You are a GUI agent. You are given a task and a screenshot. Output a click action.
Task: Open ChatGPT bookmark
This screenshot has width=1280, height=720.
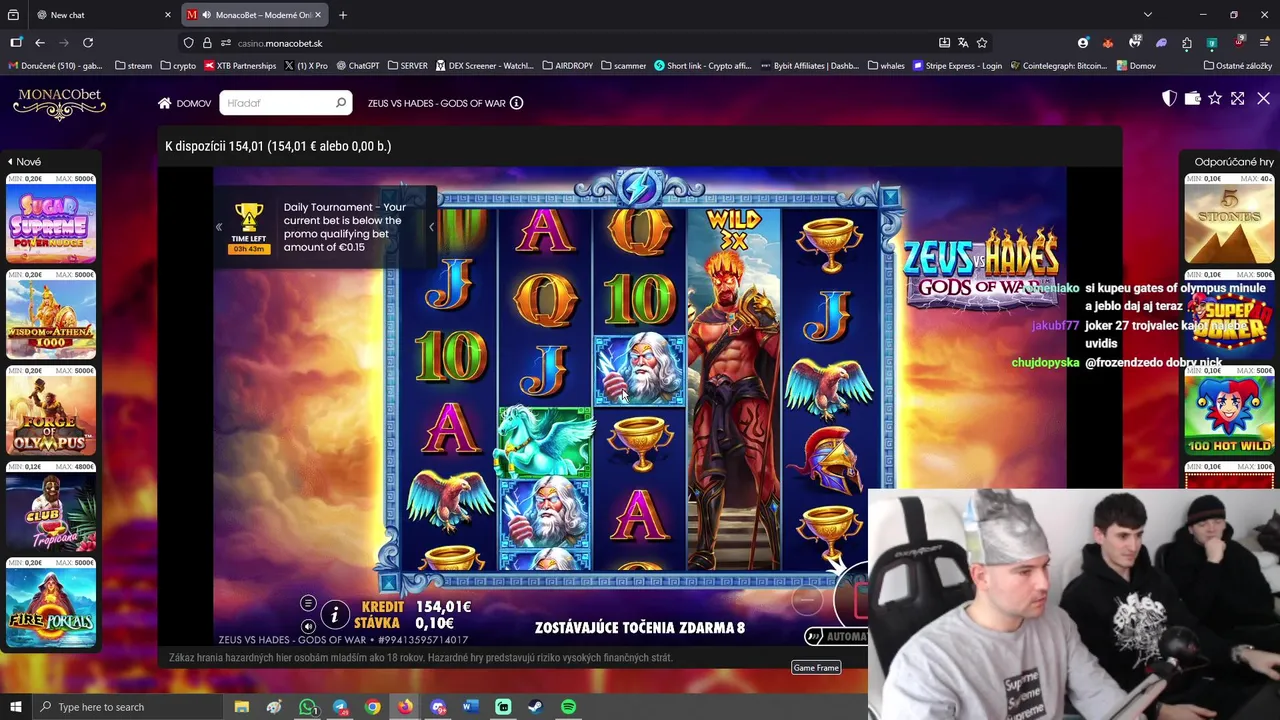point(358,66)
